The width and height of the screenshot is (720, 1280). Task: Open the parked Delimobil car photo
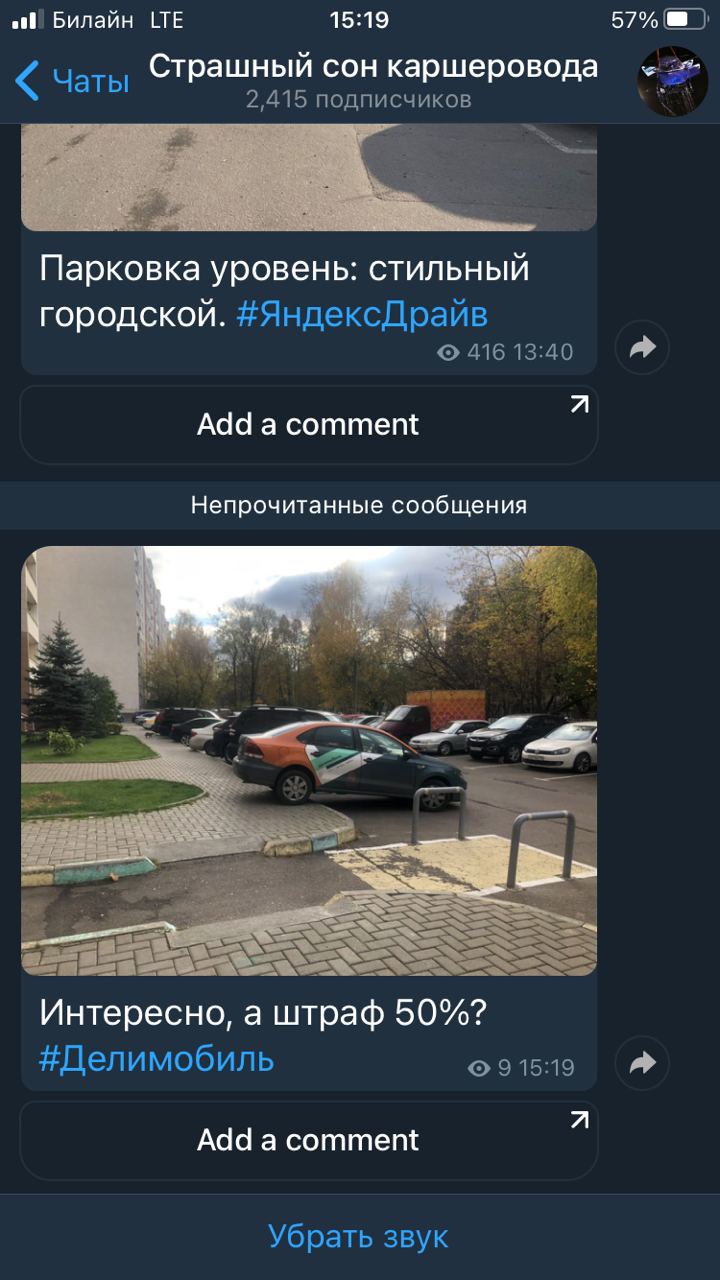(x=309, y=761)
